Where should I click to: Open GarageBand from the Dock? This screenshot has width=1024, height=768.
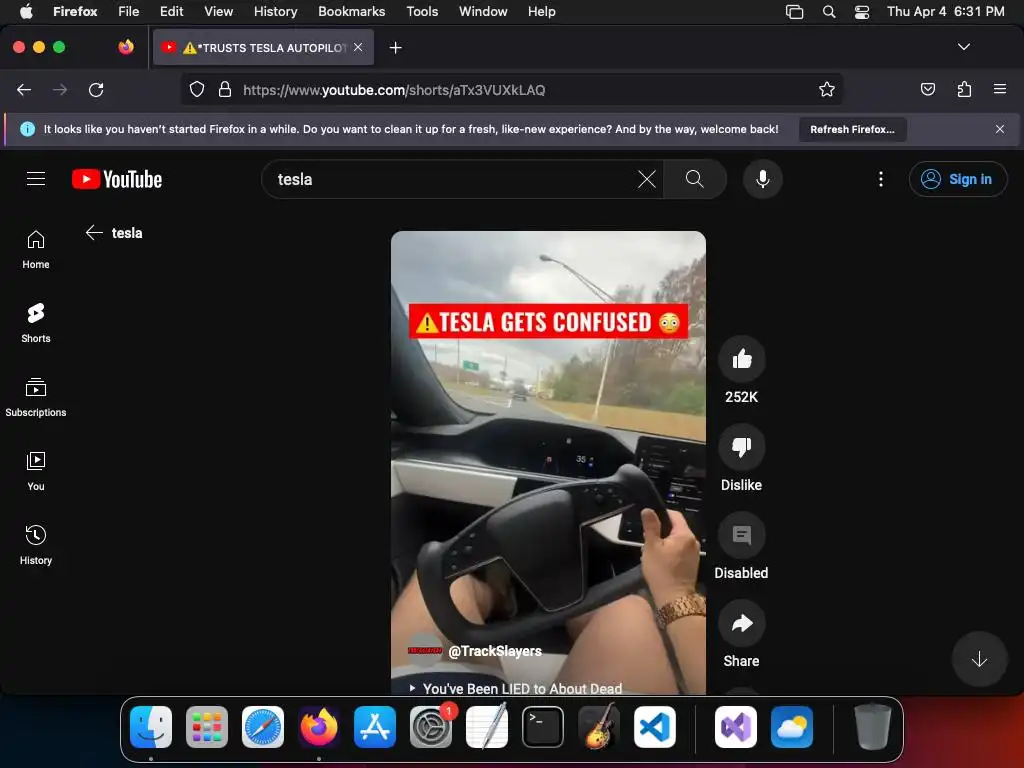(599, 727)
